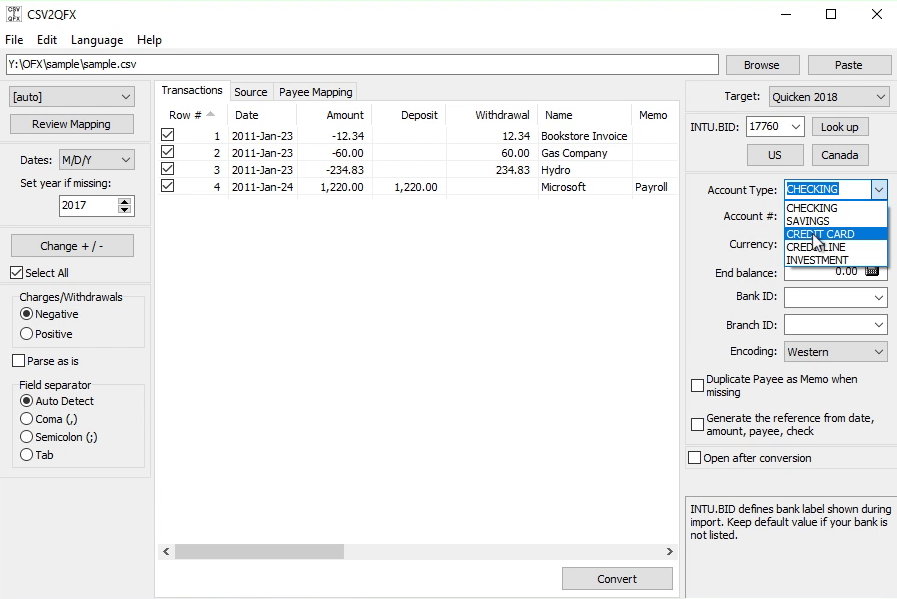Decrease year with stepper down arrow
This screenshot has height=599, width=897.
(124, 209)
